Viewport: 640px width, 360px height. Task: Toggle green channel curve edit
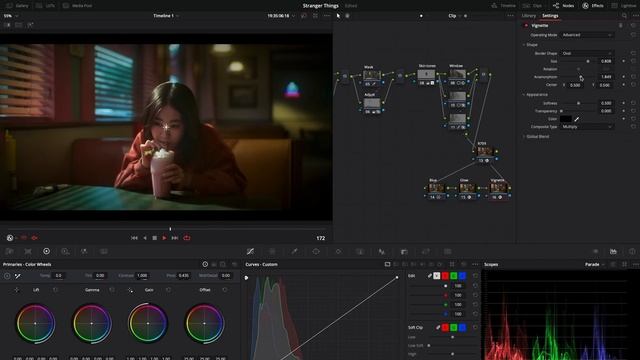click(x=453, y=276)
